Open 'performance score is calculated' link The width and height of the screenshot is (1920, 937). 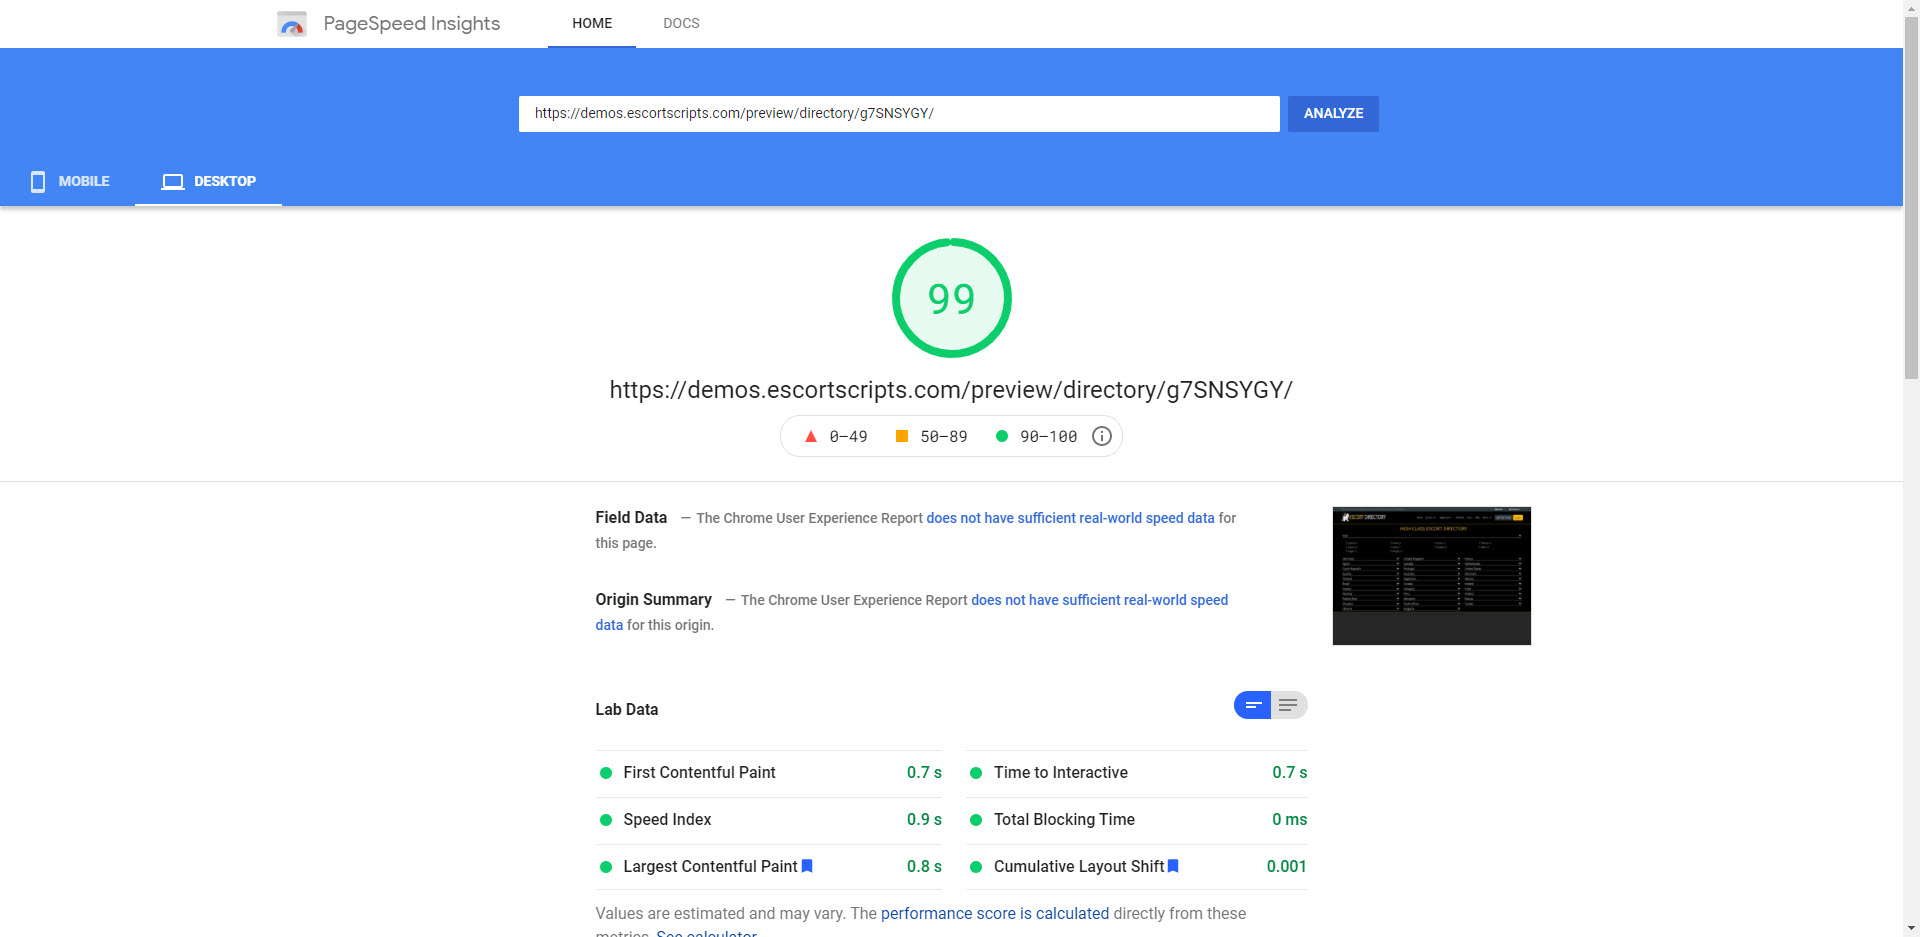tap(995, 913)
